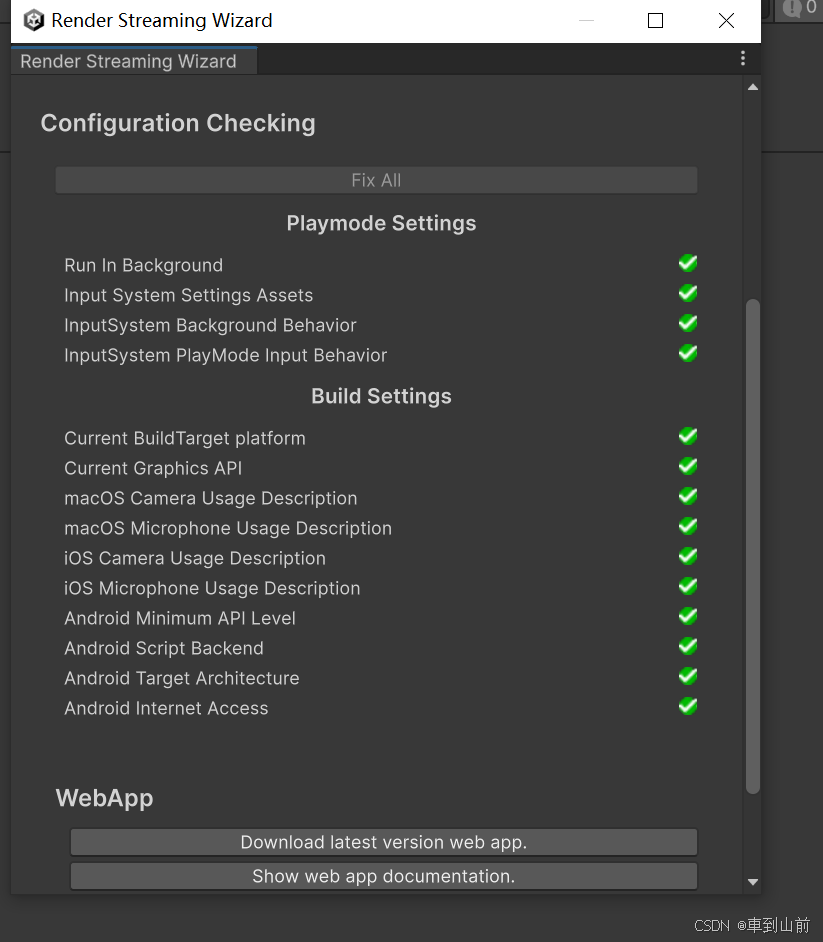Click the vertical scrollbar thumb
The height and width of the screenshot is (942, 823).
pos(753,546)
